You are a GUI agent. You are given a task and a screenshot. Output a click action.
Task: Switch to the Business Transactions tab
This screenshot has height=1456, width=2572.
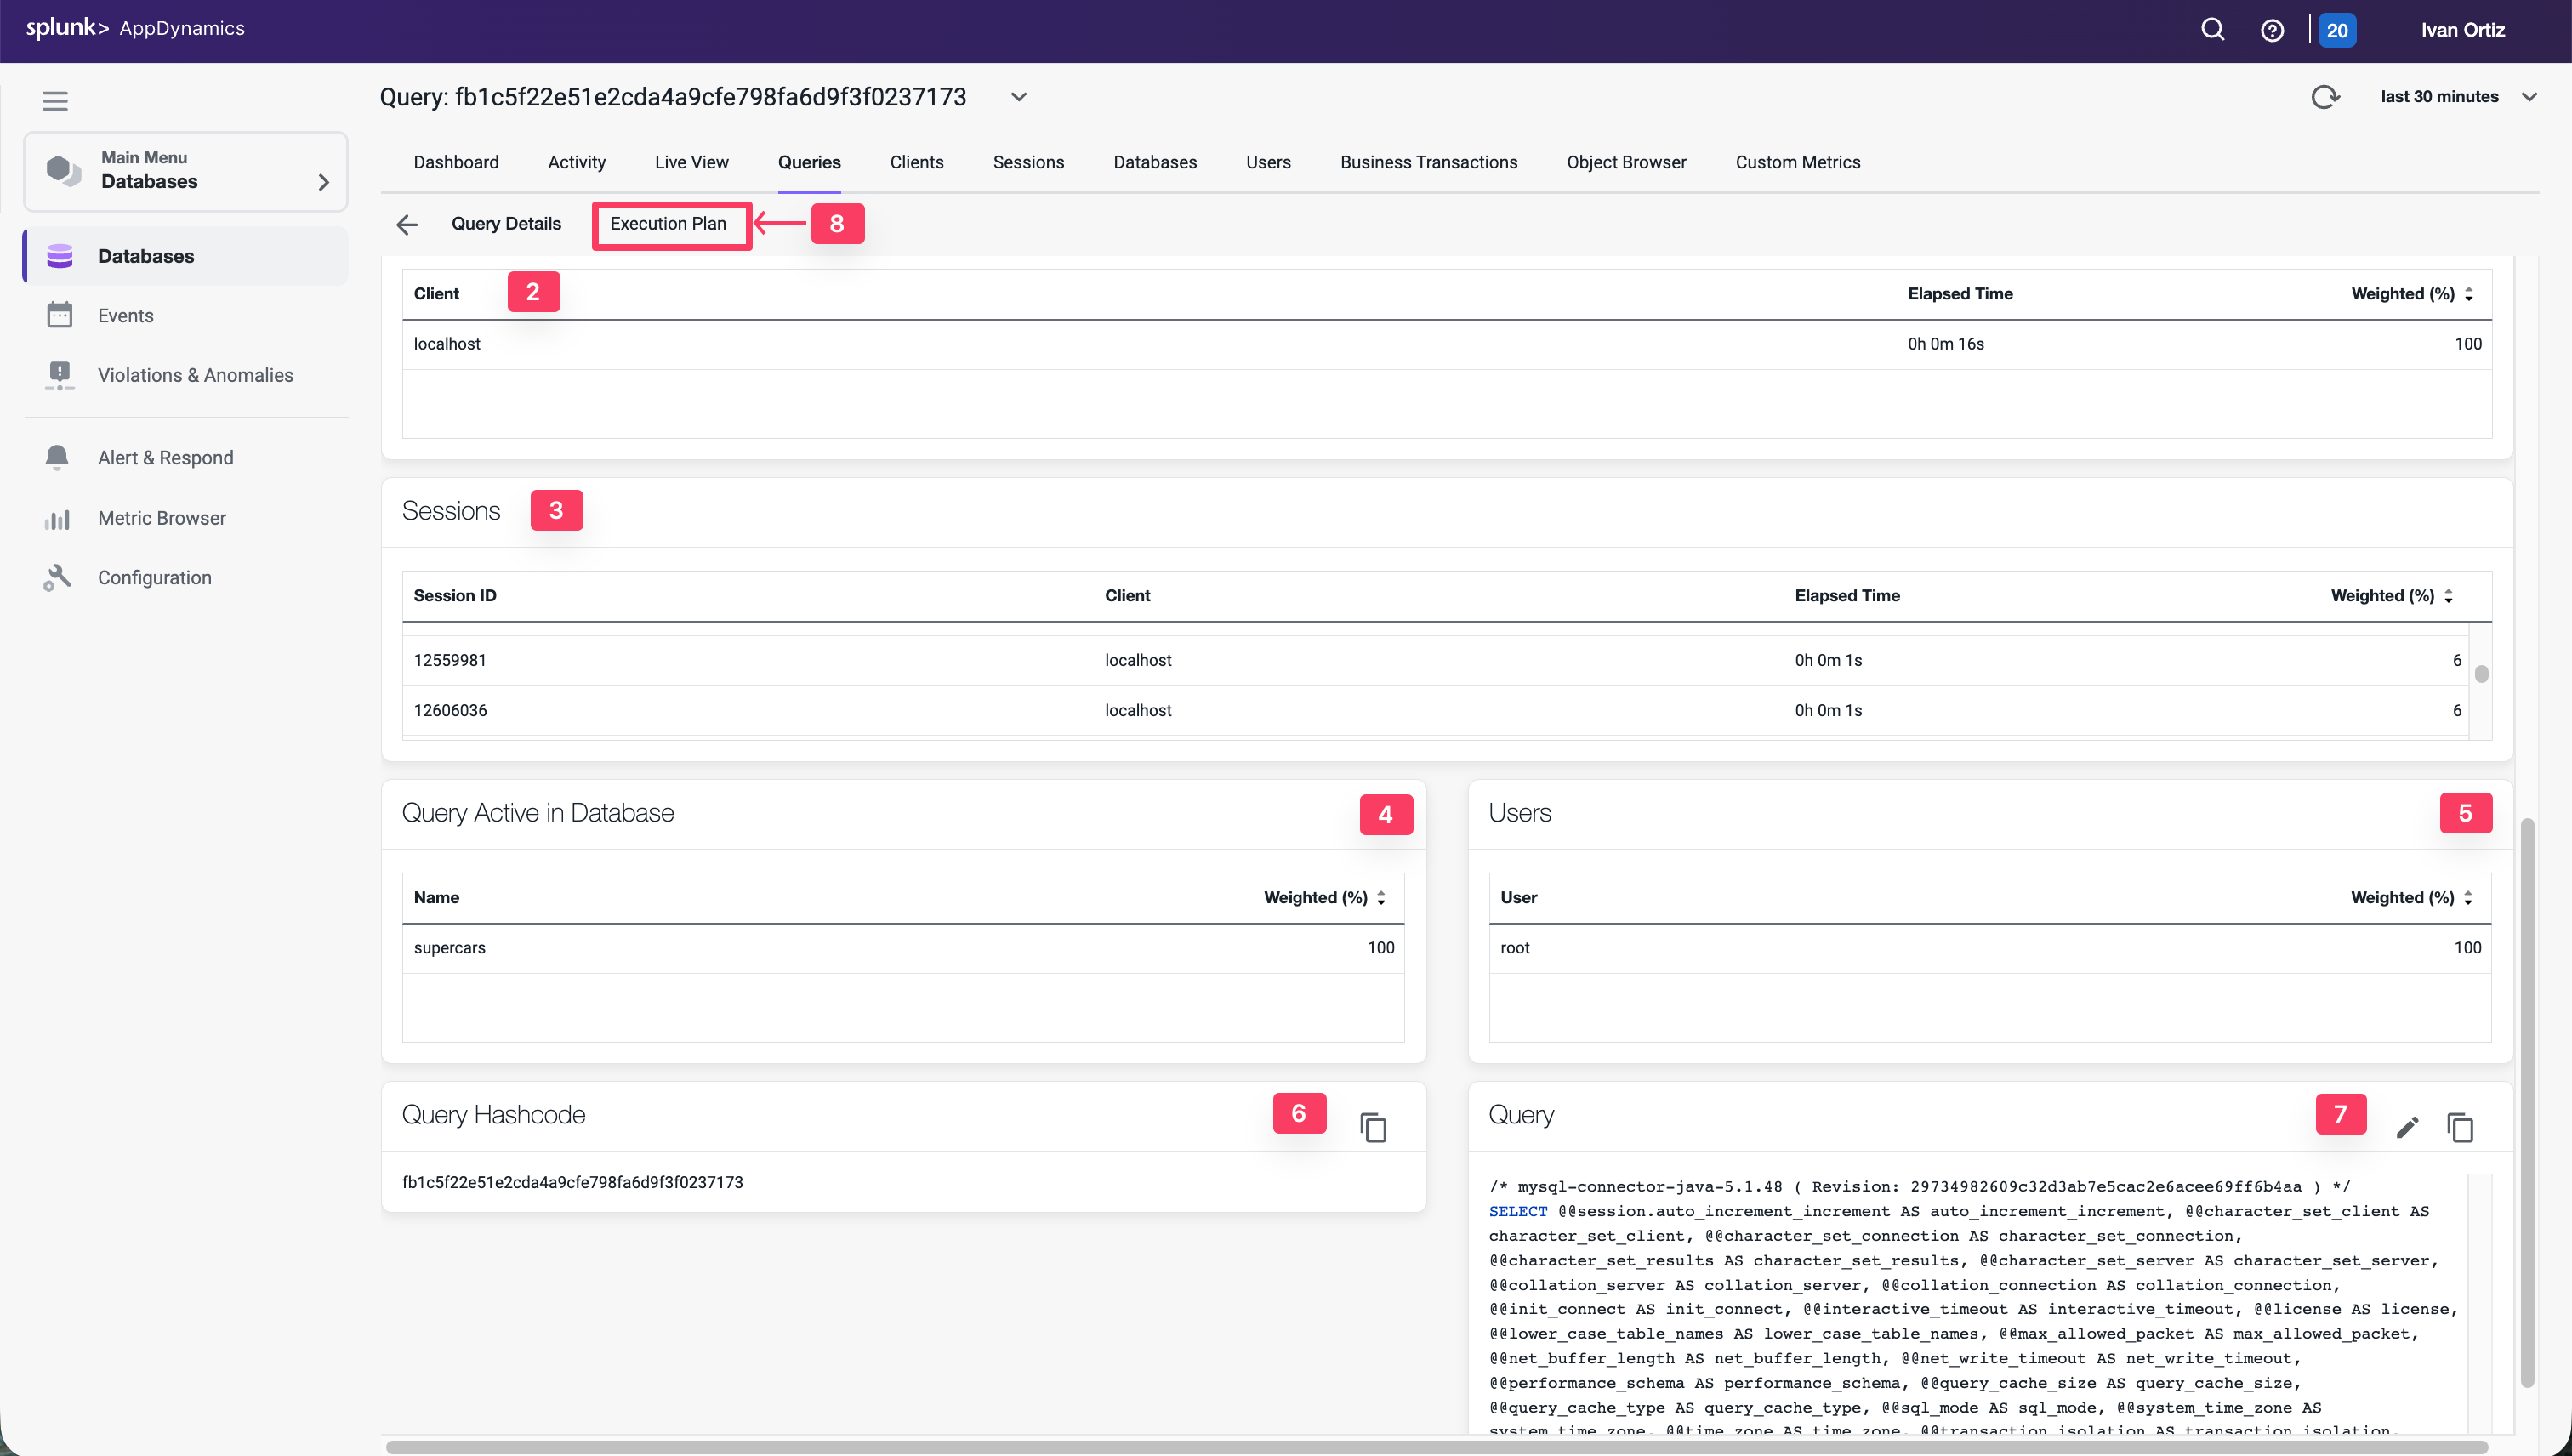pos(1429,162)
